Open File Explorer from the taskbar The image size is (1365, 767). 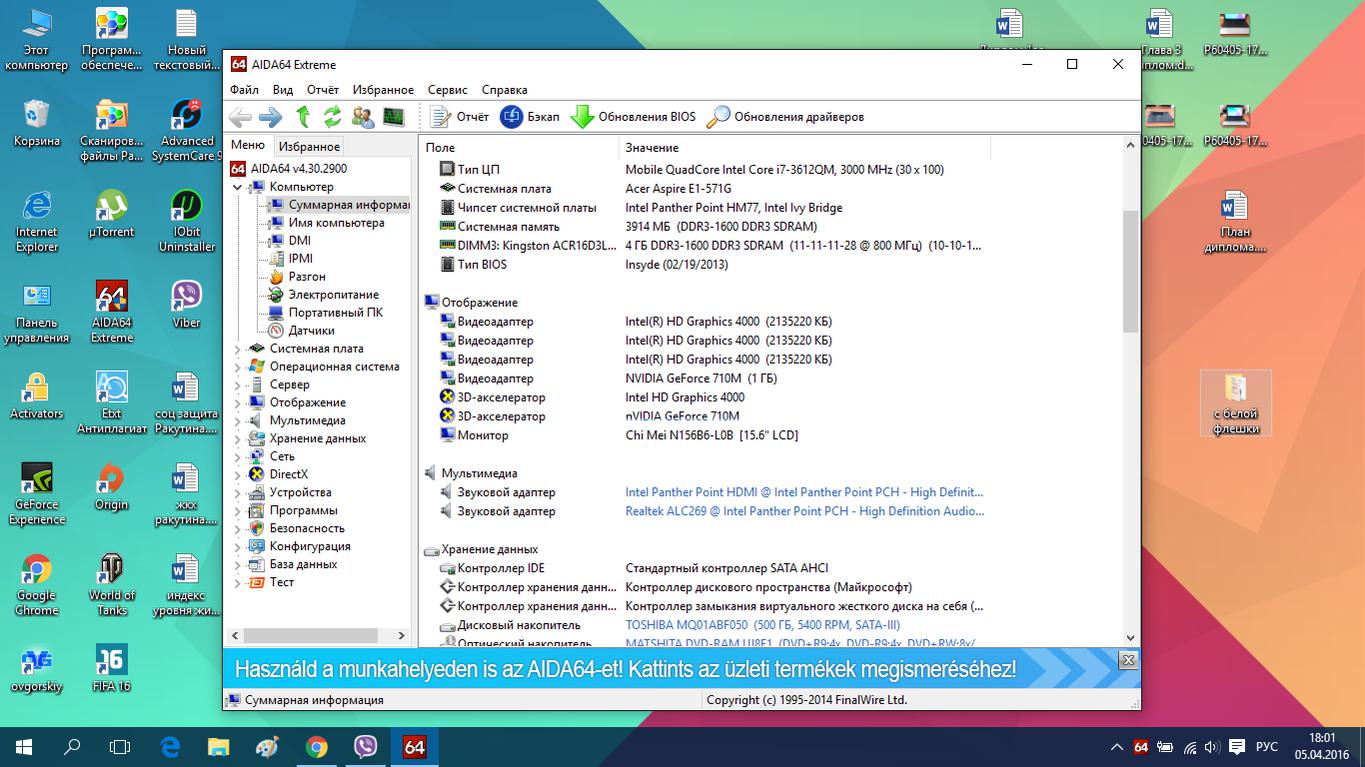point(218,747)
